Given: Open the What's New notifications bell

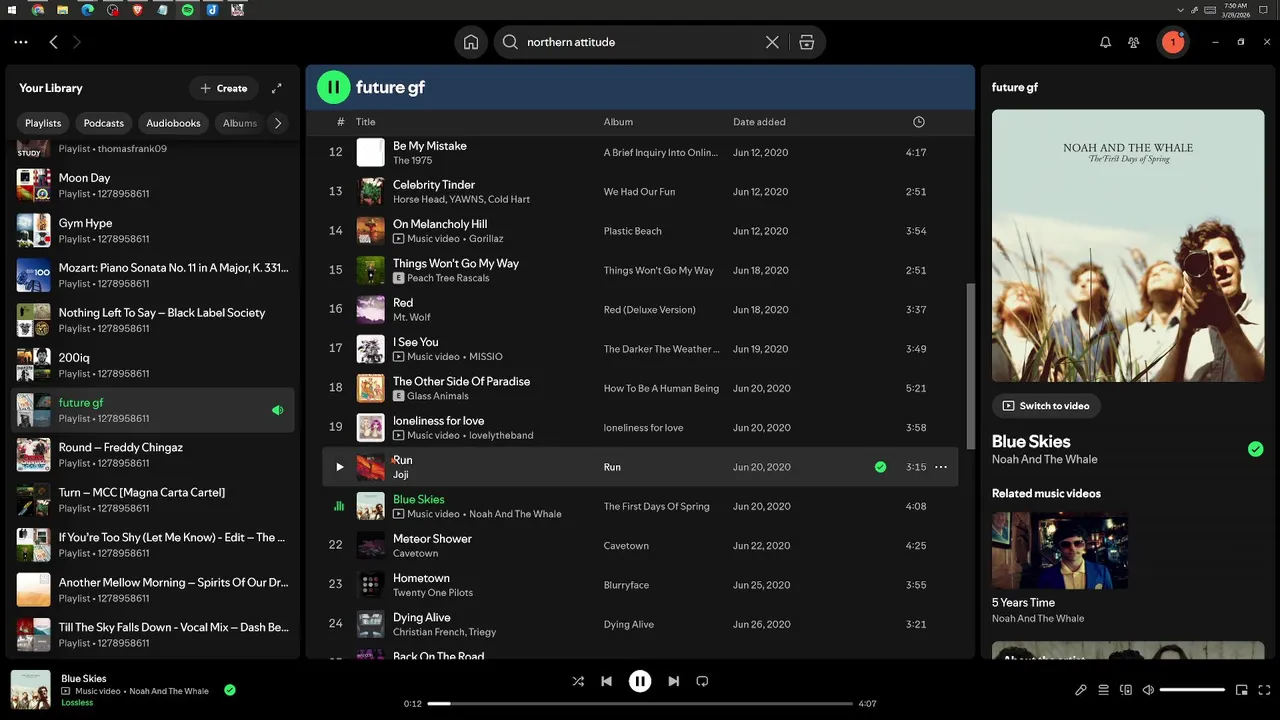Looking at the screenshot, I should (x=1105, y=42).
